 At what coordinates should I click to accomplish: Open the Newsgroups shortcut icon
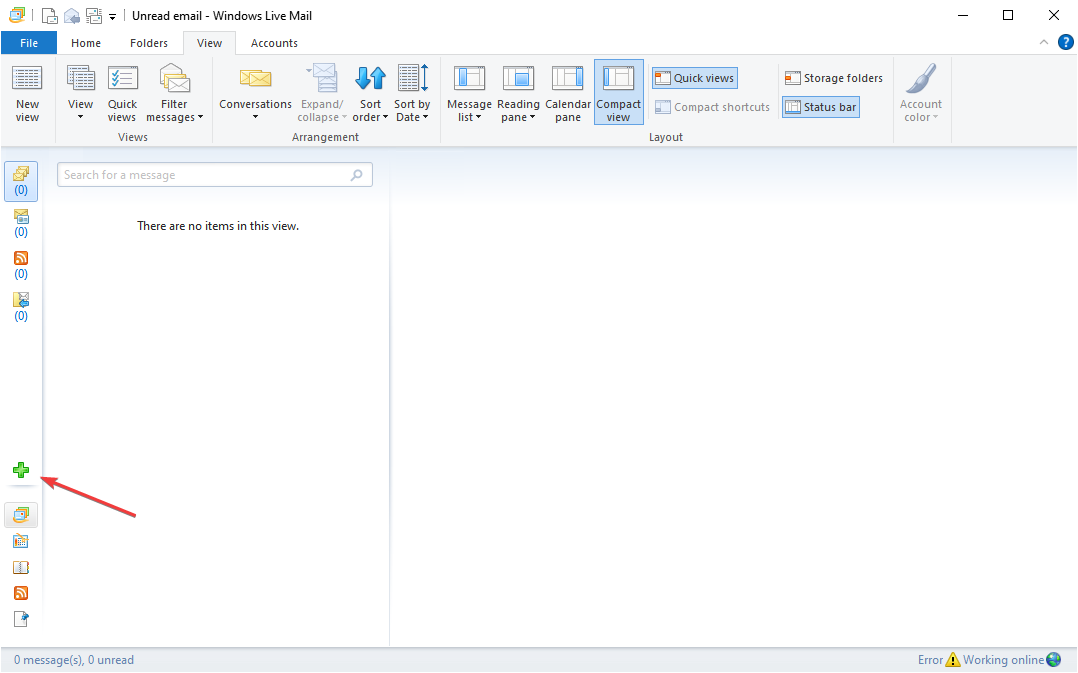(21, 619)
